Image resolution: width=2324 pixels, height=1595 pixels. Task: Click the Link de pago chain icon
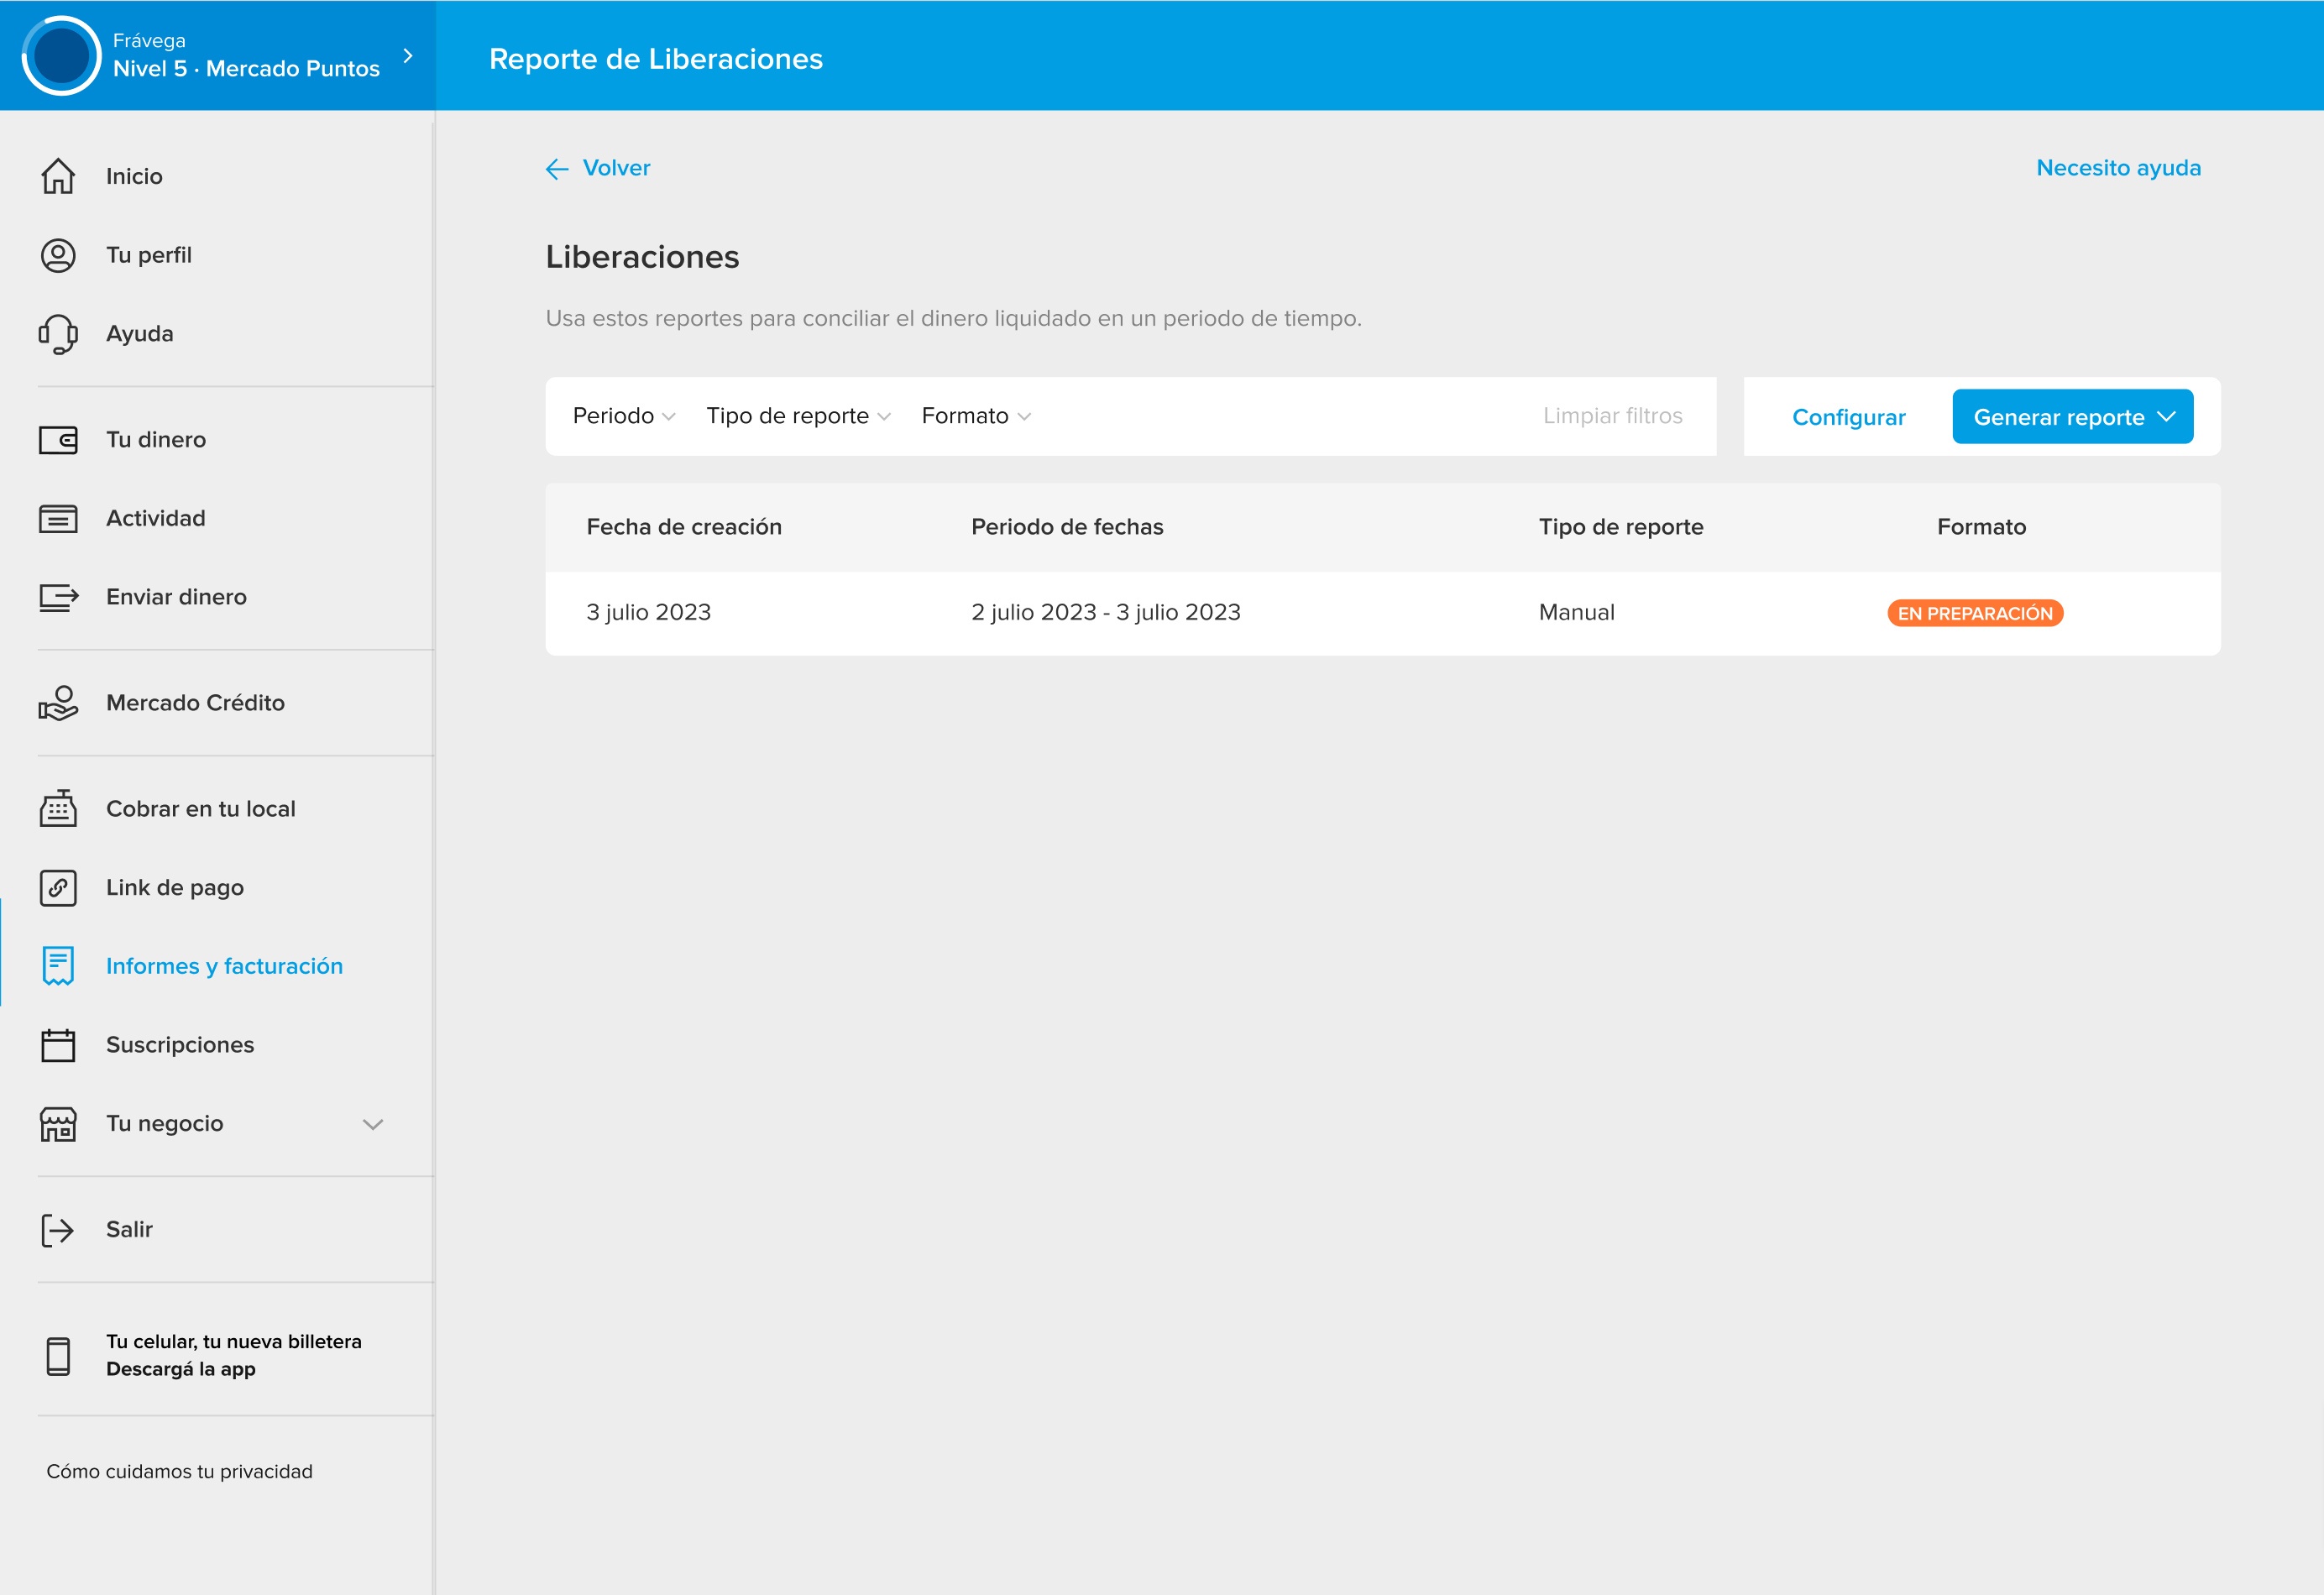tap(58, 887)
